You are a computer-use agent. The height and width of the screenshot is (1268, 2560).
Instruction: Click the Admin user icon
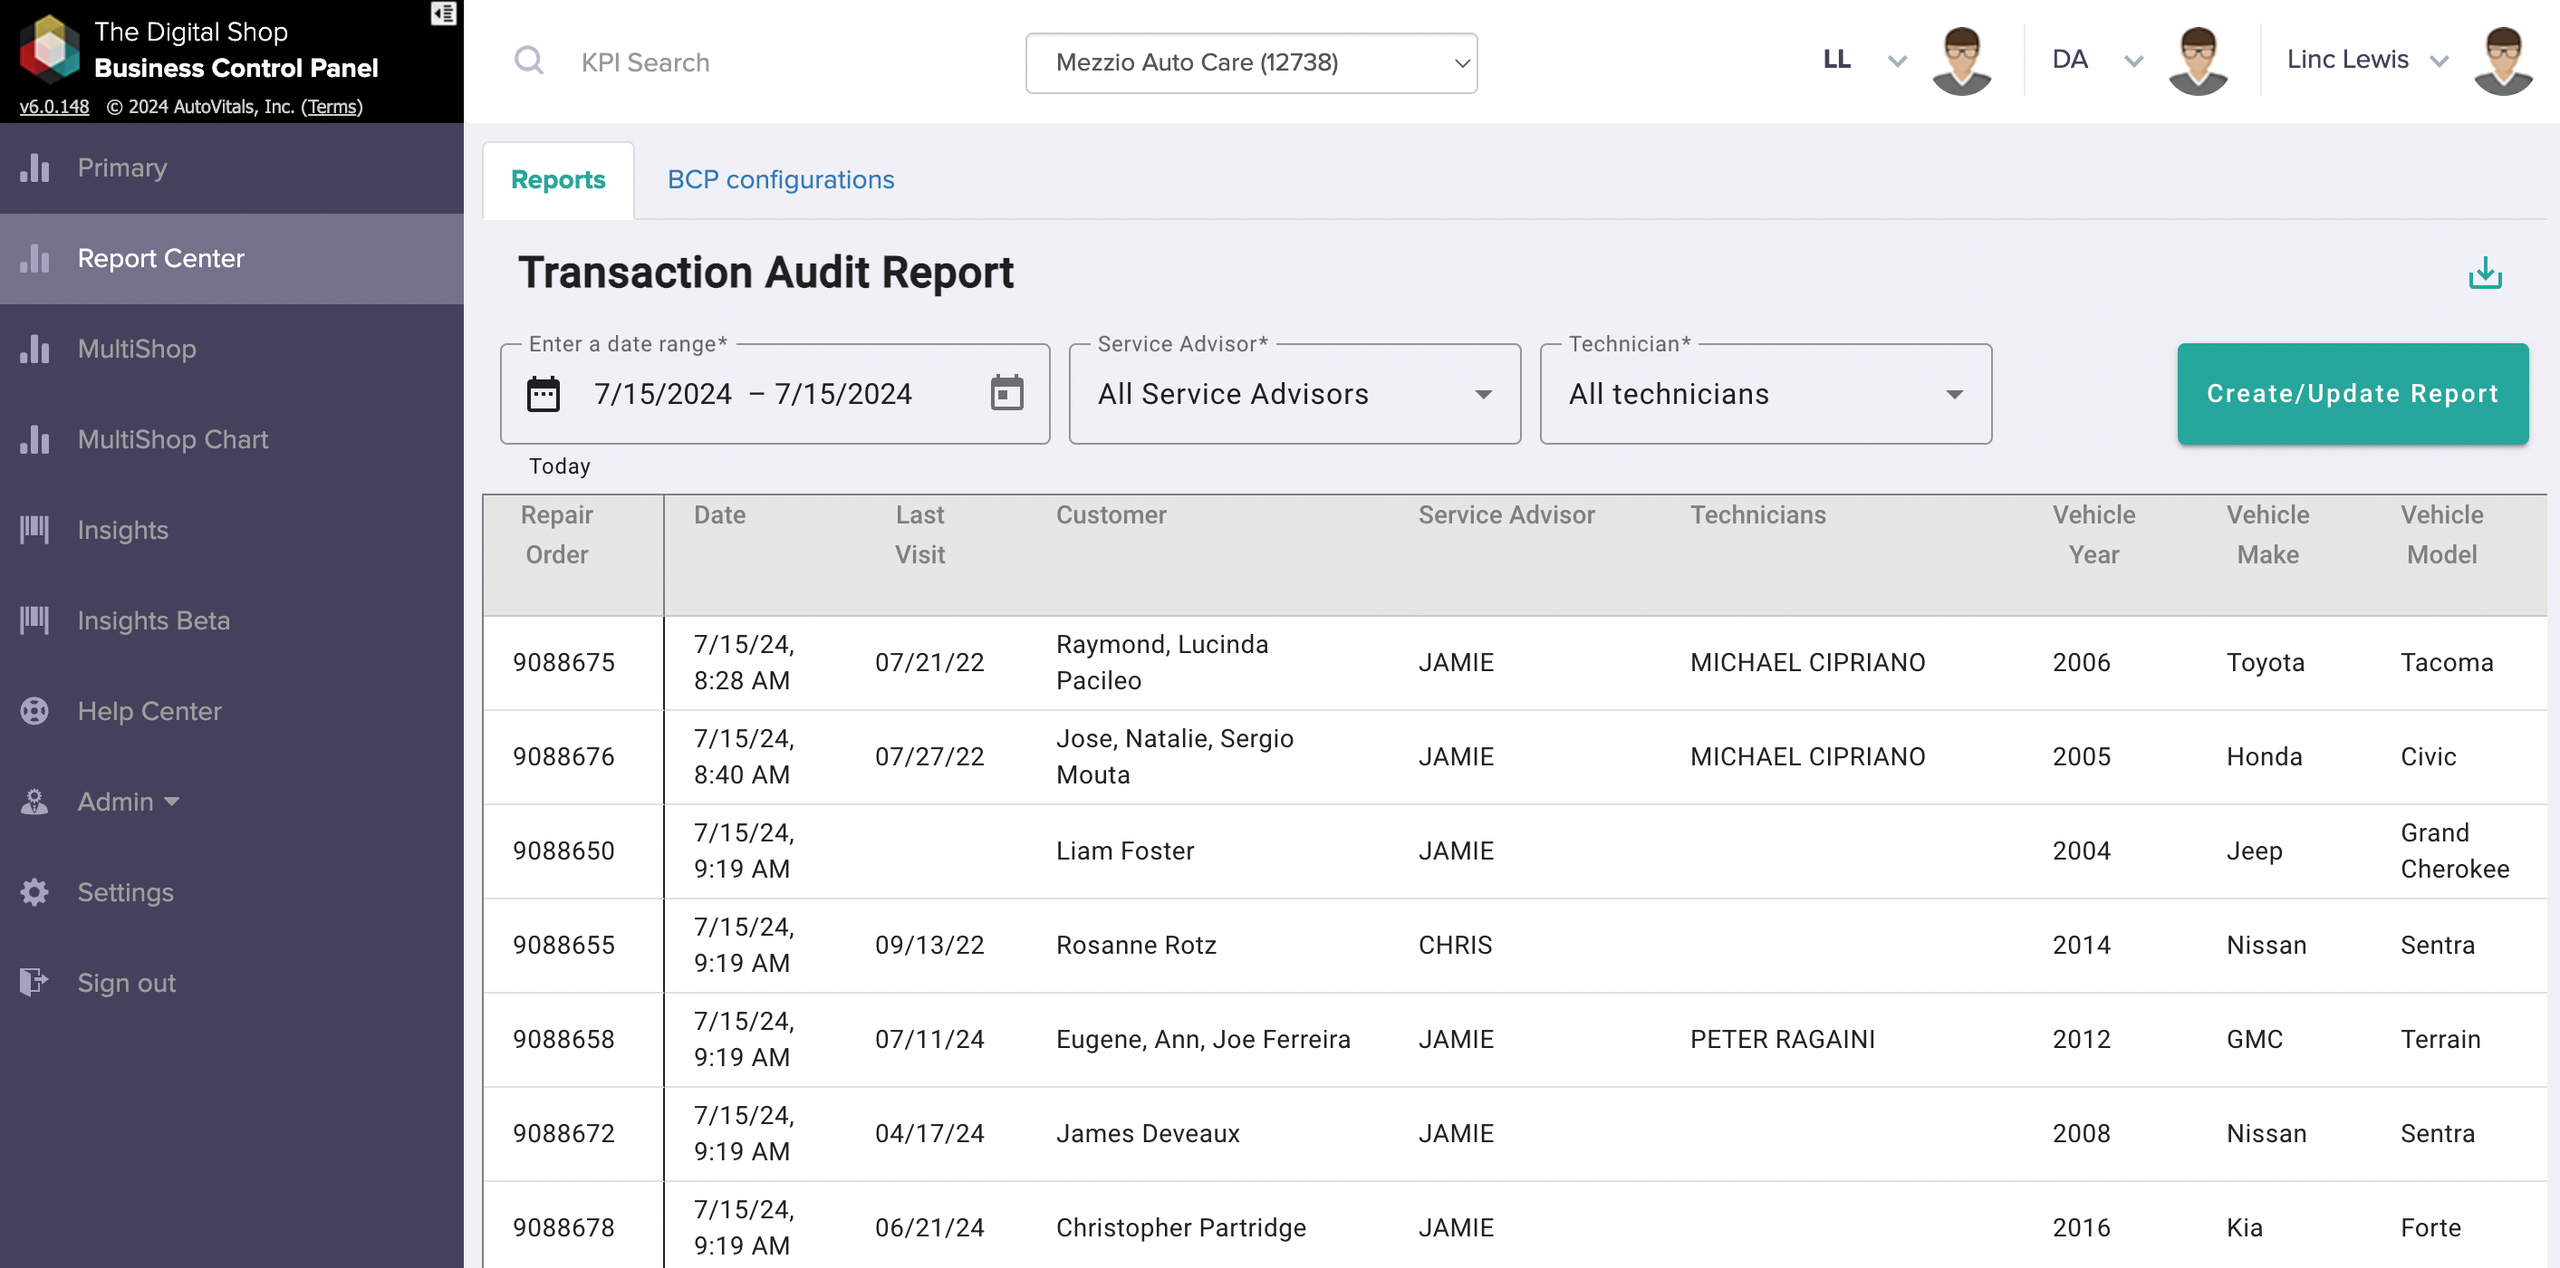coord(35,801)
